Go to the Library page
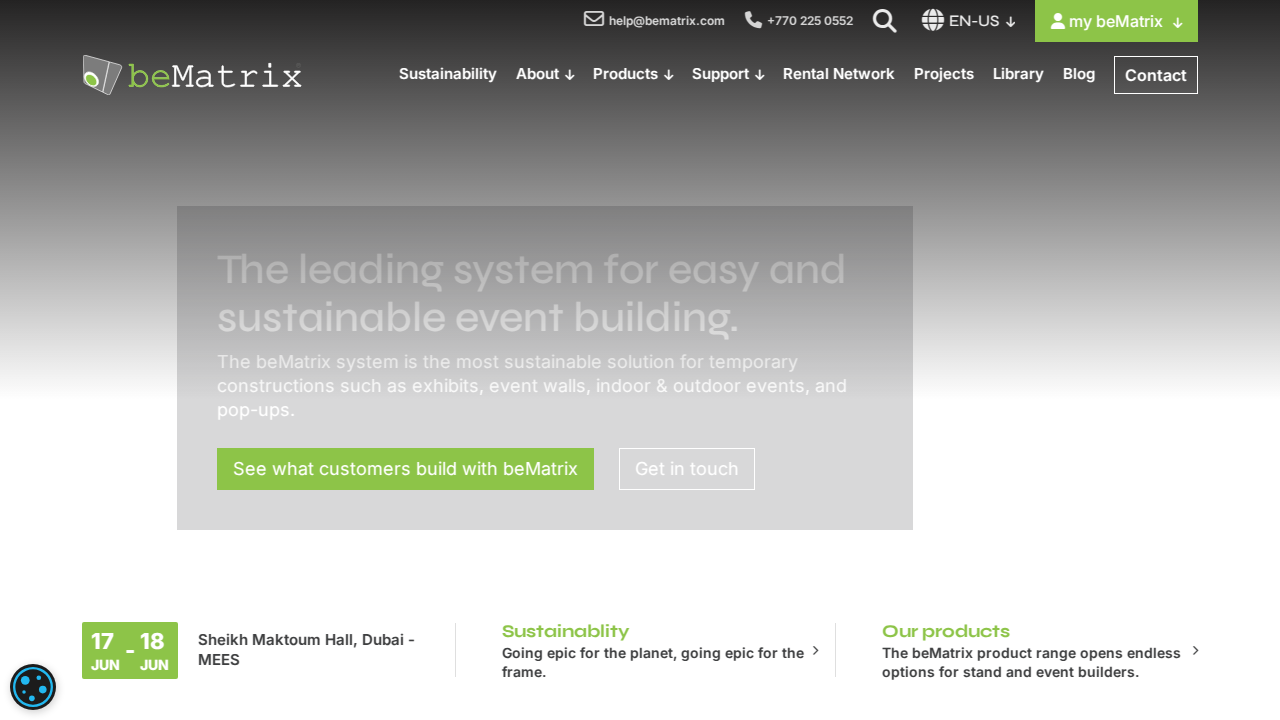 [1018, 74]
